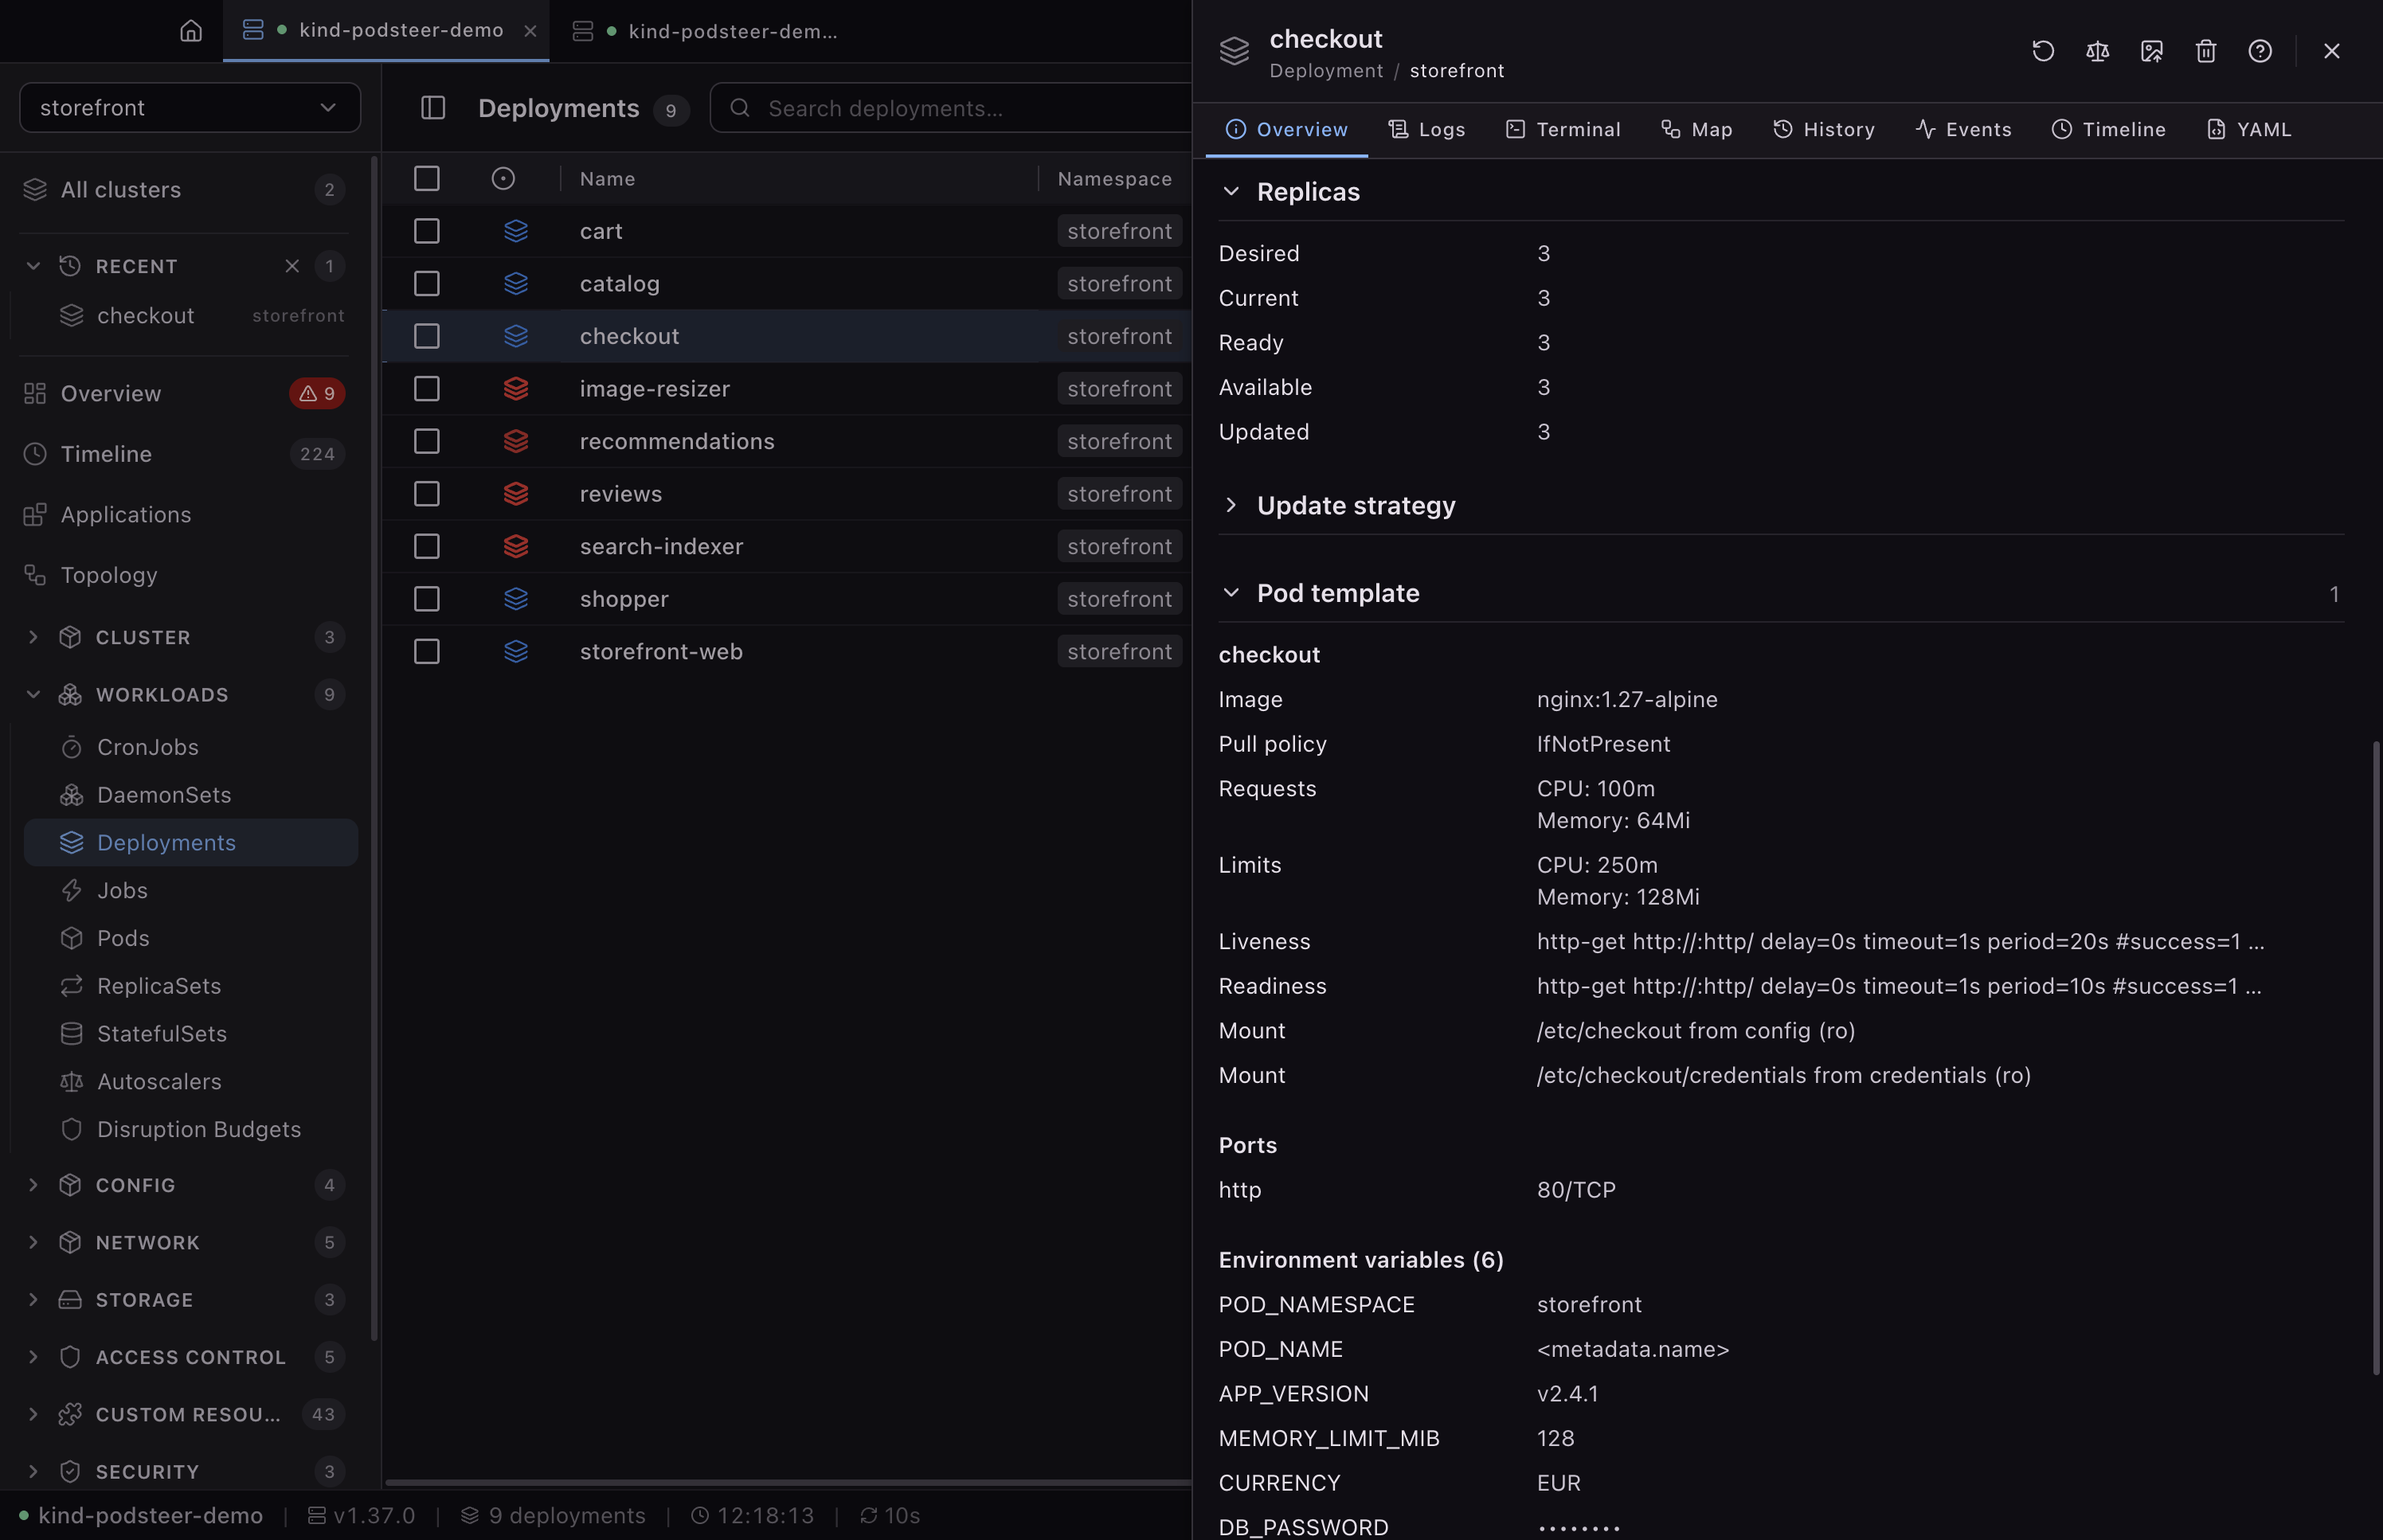Toggle the sidebar panel icon beside Deployments
This screenshot has width=2383, height=1540.
433,108
